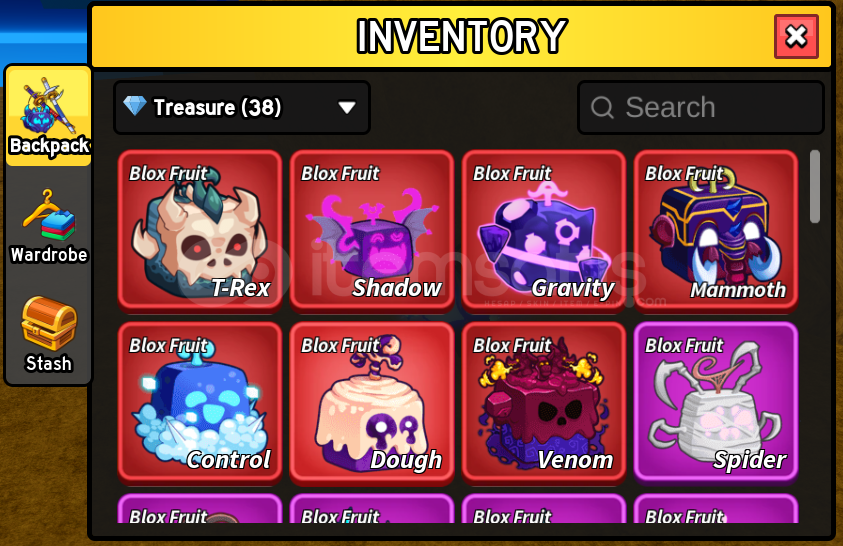Click the blue diamond Treasure icon
This screenshot has width=843, height=546.
(134, 106)
